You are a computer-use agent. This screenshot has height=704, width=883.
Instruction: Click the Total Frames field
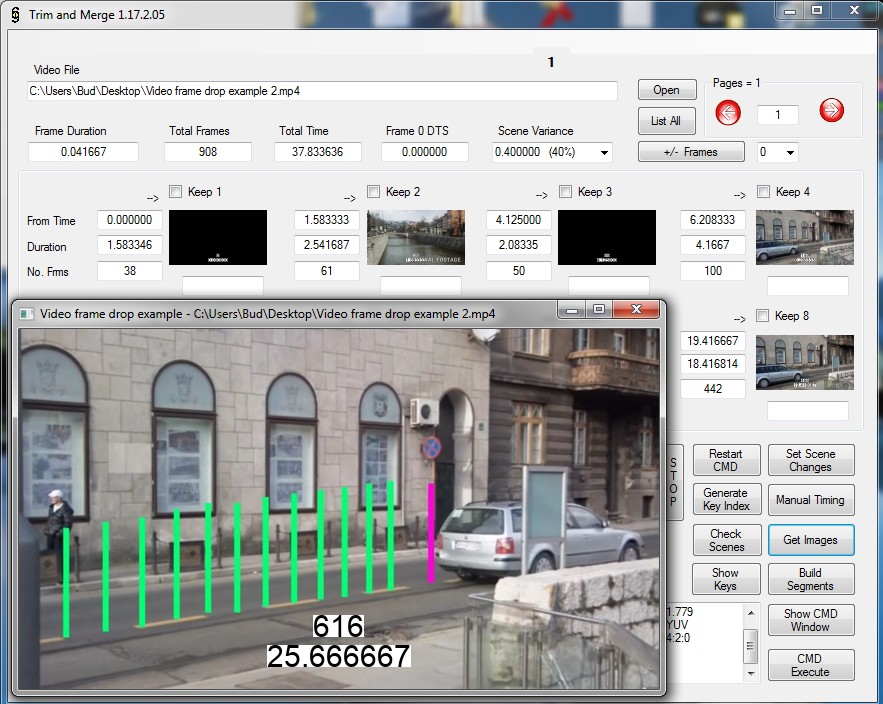[208, 152]
